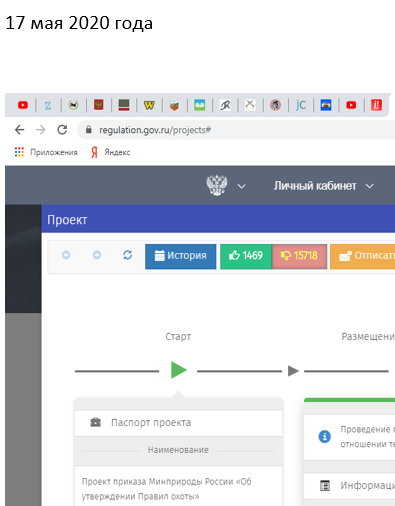Click the blue info icon

click(325, 436)
